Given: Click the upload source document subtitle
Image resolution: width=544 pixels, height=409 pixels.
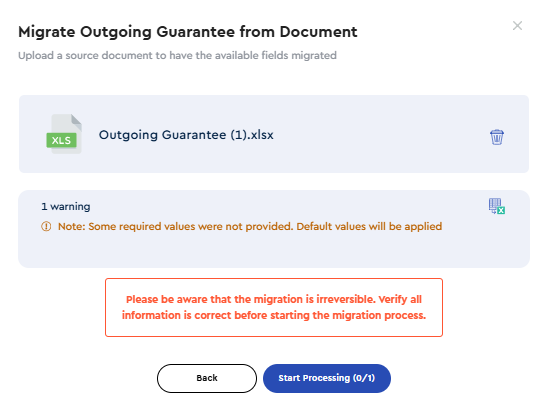Looking at the screenshot, I should 177,56.
